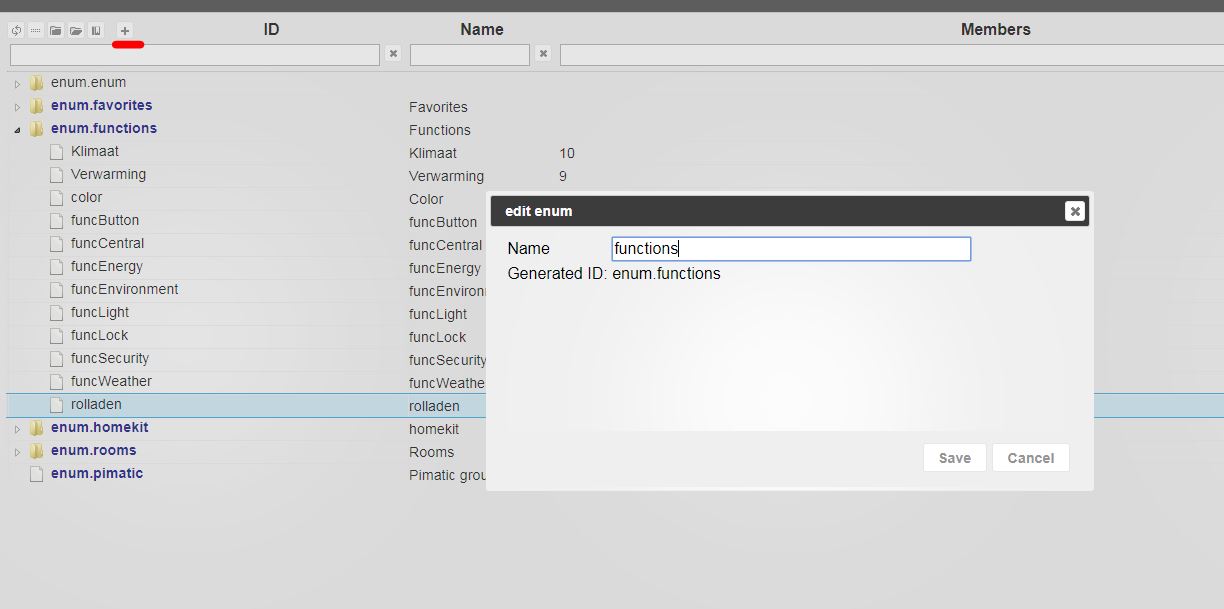Click the rolladen file icon

pyautogui.click(x=57, y=405)
